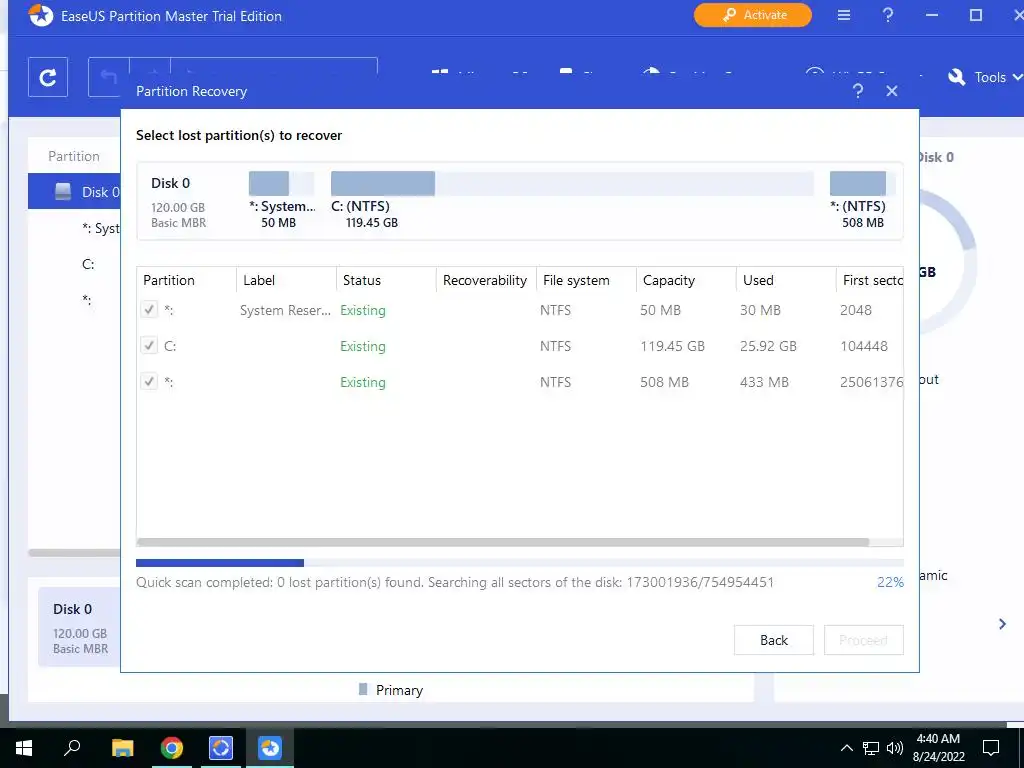
Task: Select System Reserved 50 MB partition block
Action: pyautogui.click(x=281, y=184)
